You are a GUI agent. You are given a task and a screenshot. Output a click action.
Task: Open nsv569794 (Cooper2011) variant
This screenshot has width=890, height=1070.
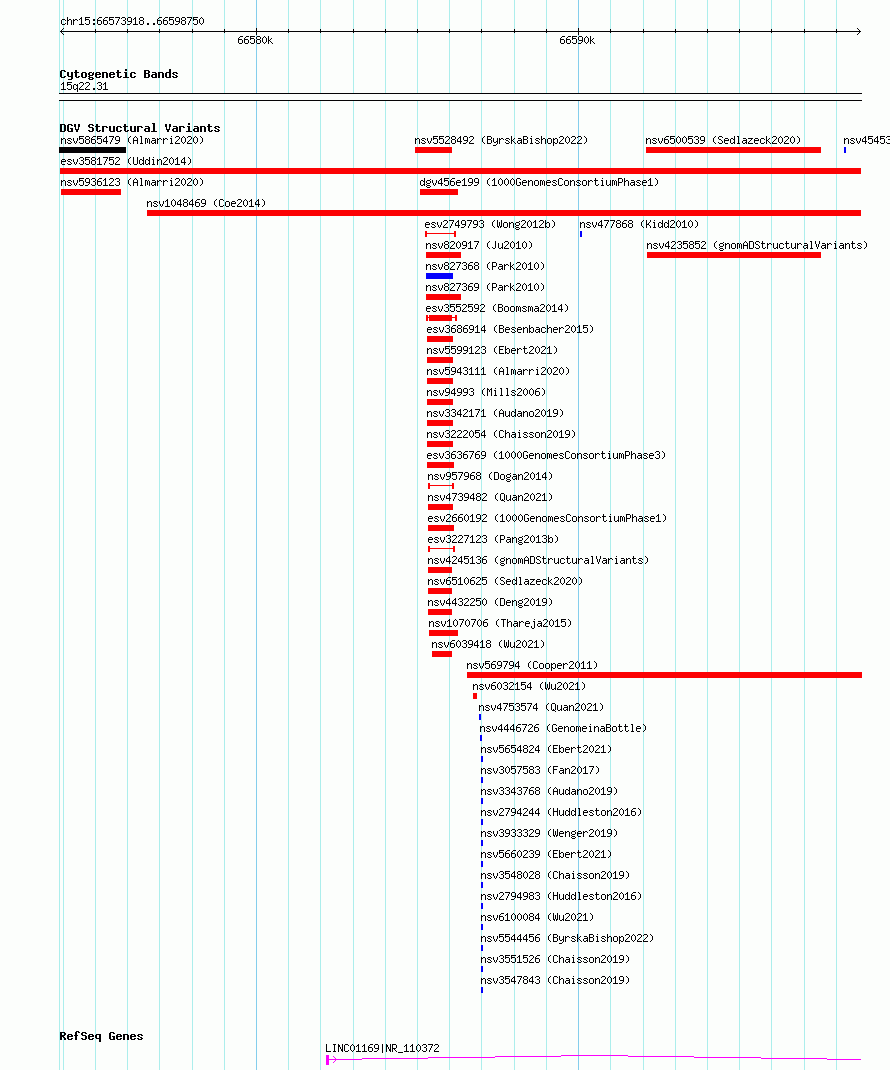[x=532, y=665]
